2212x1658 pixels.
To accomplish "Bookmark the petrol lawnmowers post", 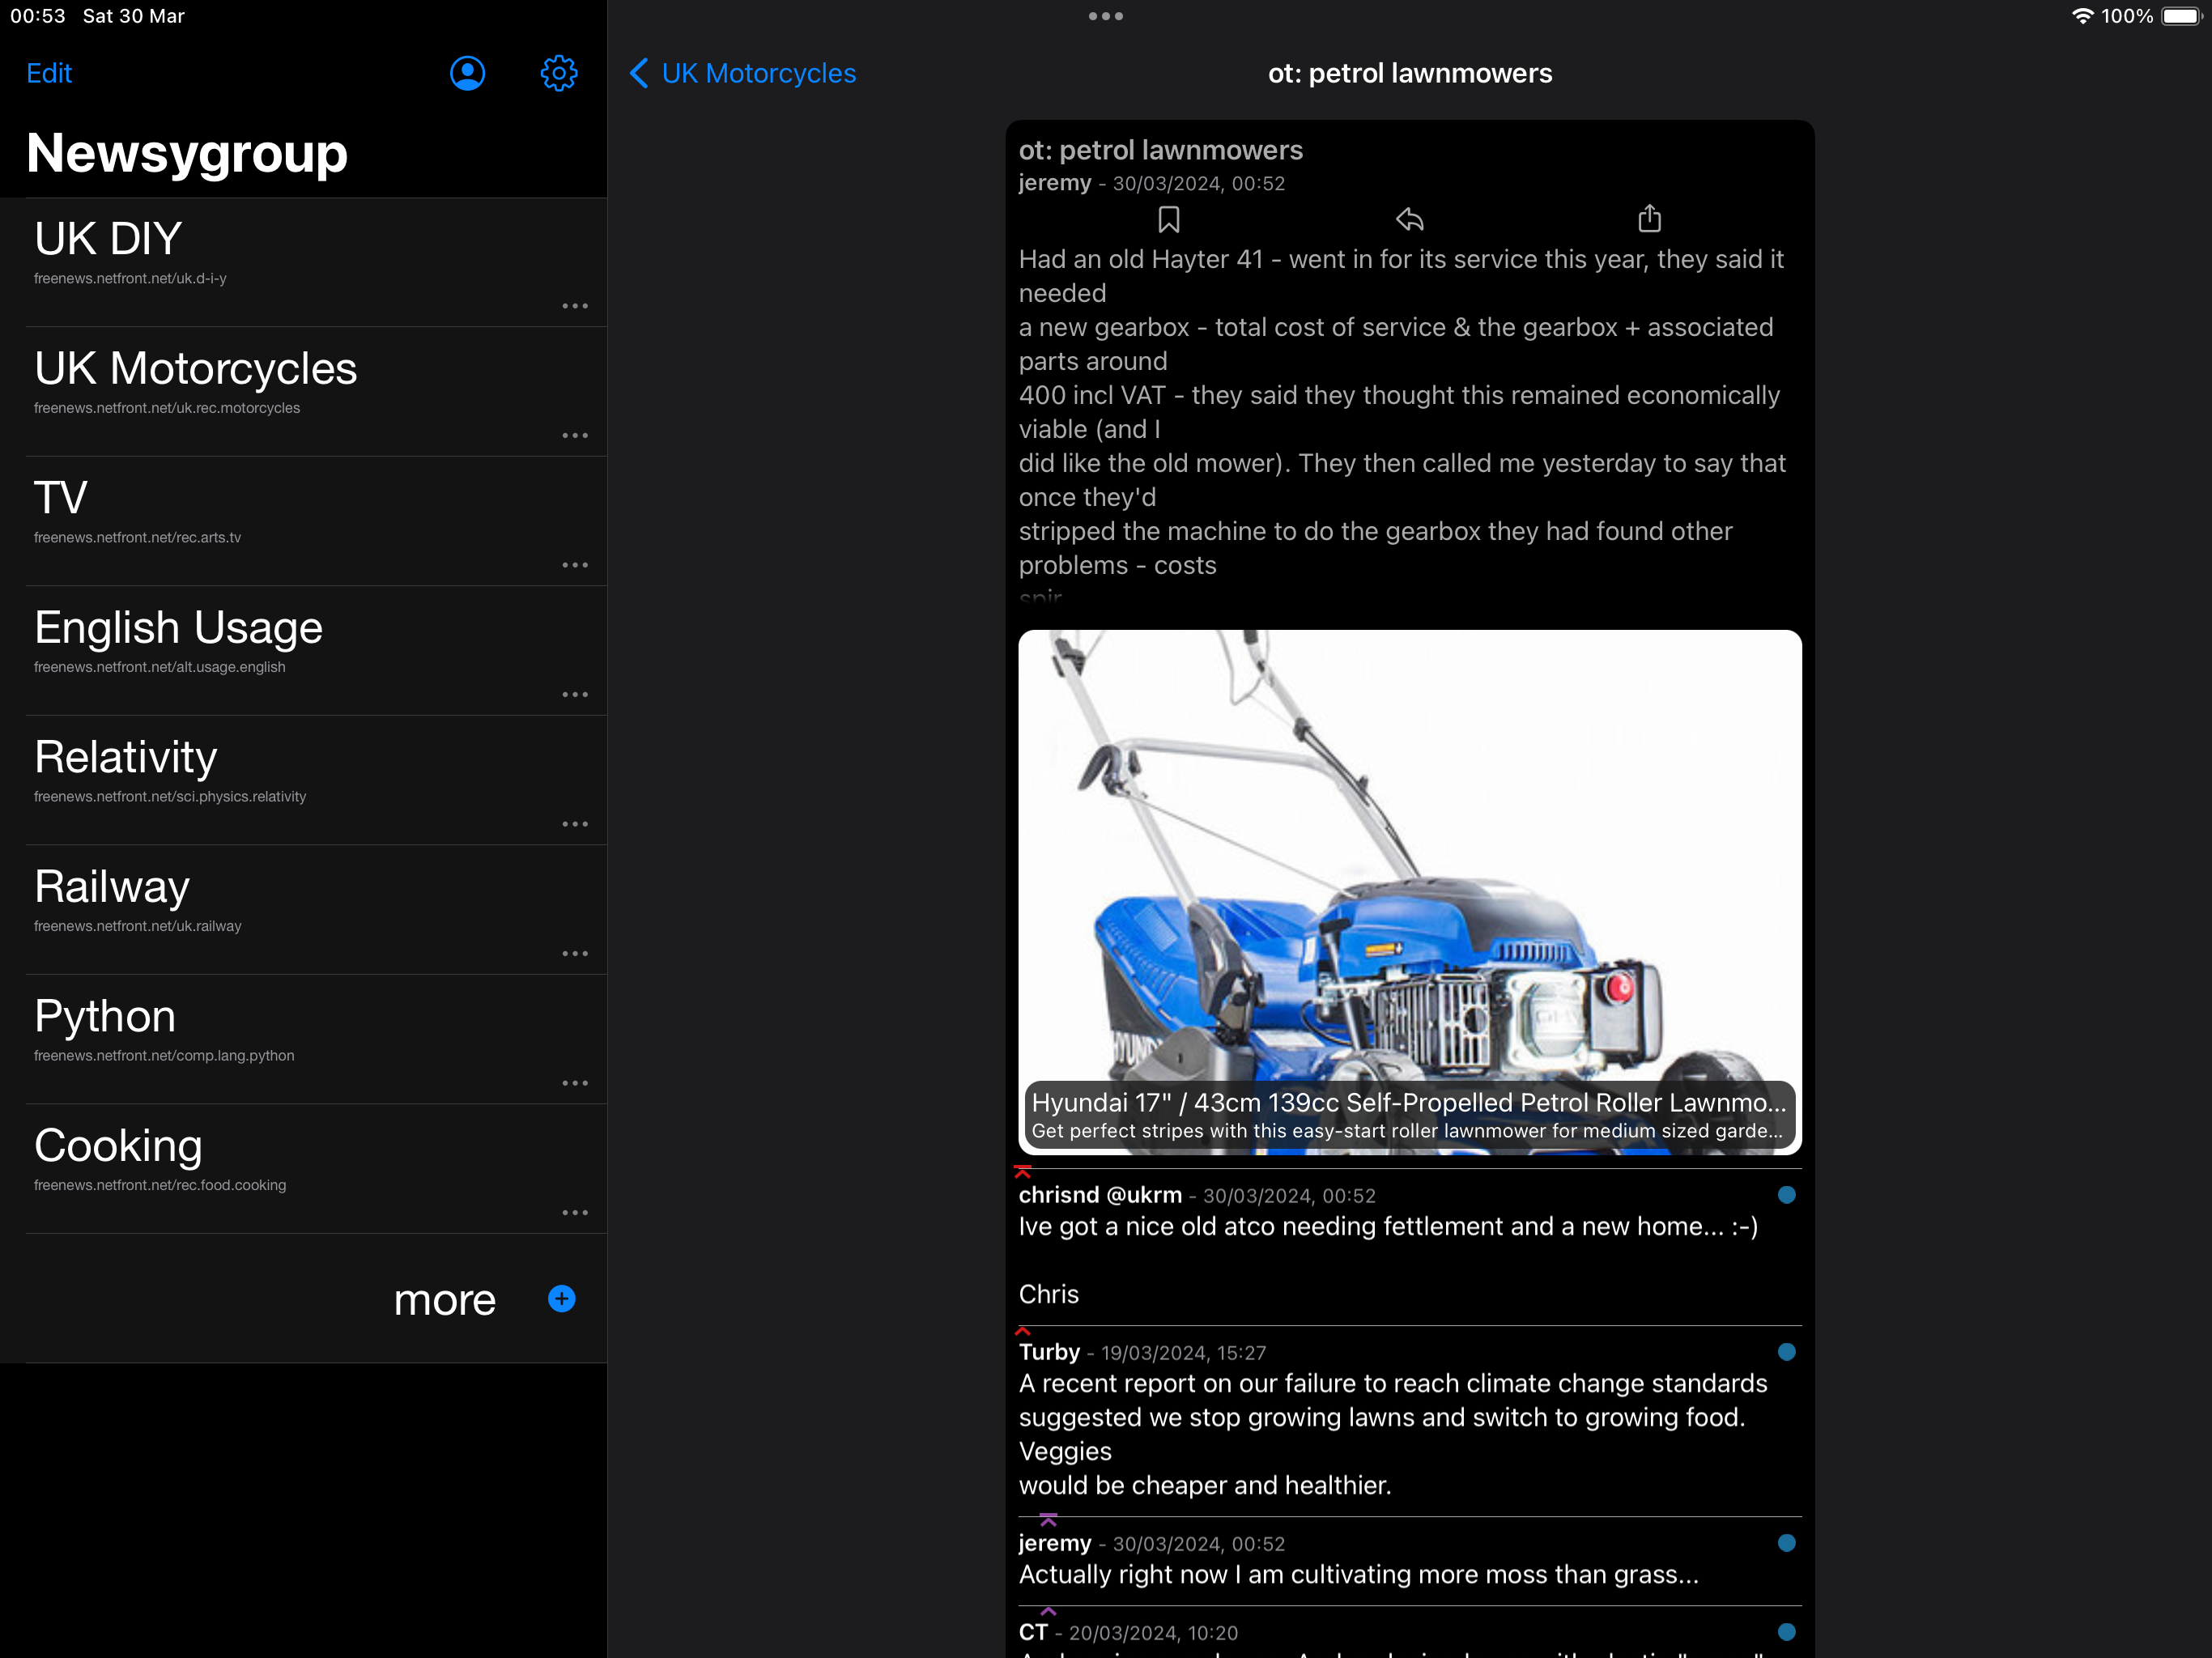I will pyautogui.click(x=1168, y=219).
